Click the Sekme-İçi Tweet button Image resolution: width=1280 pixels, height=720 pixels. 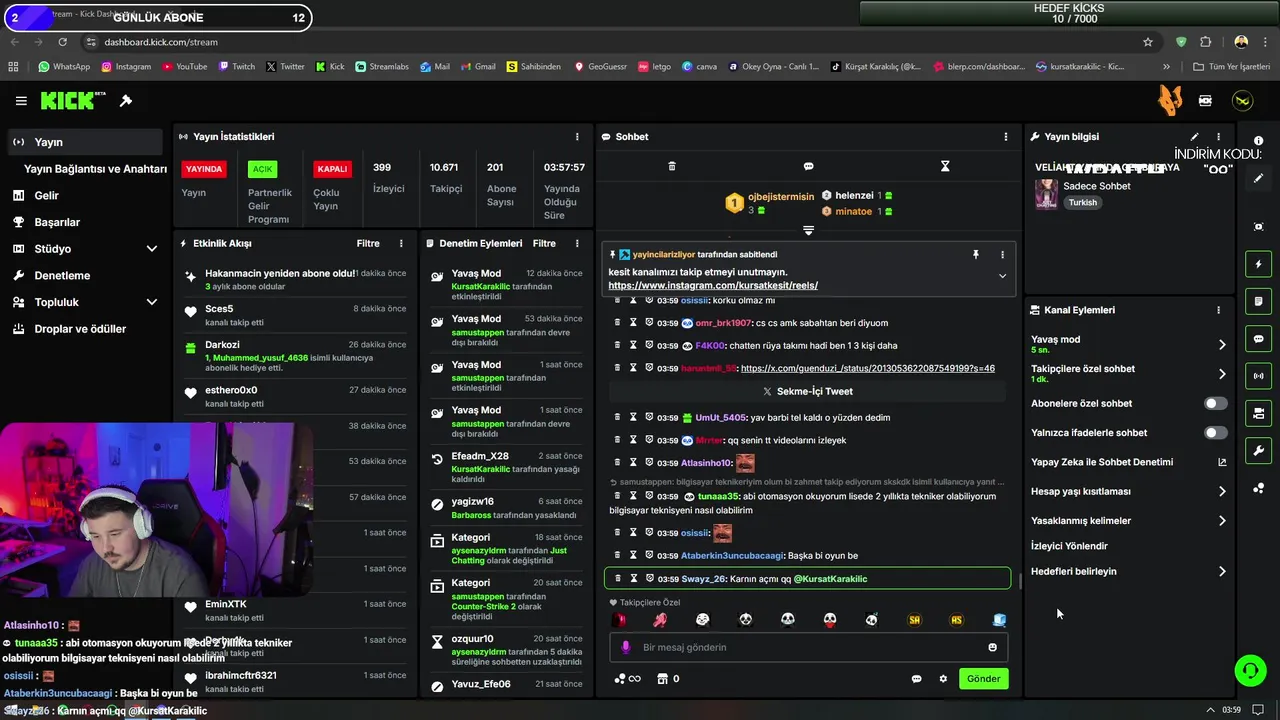808,392
